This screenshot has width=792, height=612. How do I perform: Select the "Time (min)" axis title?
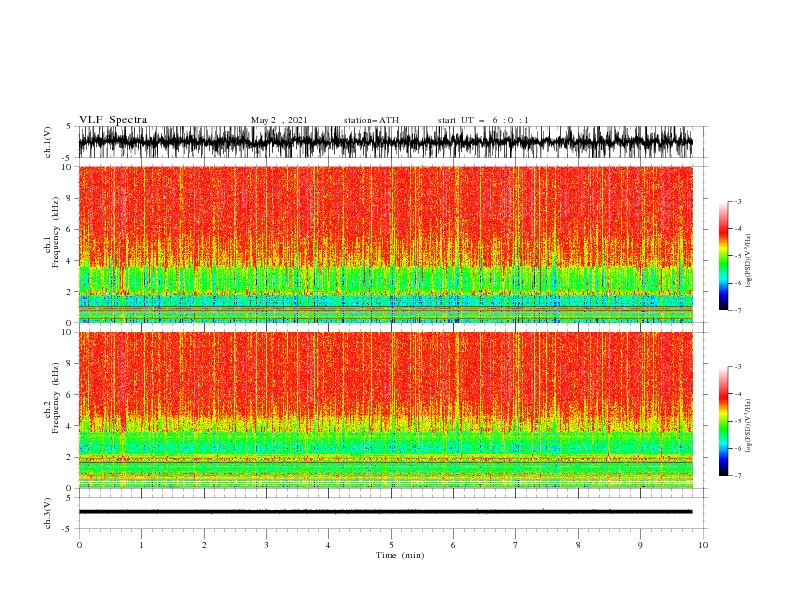(x=400, y=555)
